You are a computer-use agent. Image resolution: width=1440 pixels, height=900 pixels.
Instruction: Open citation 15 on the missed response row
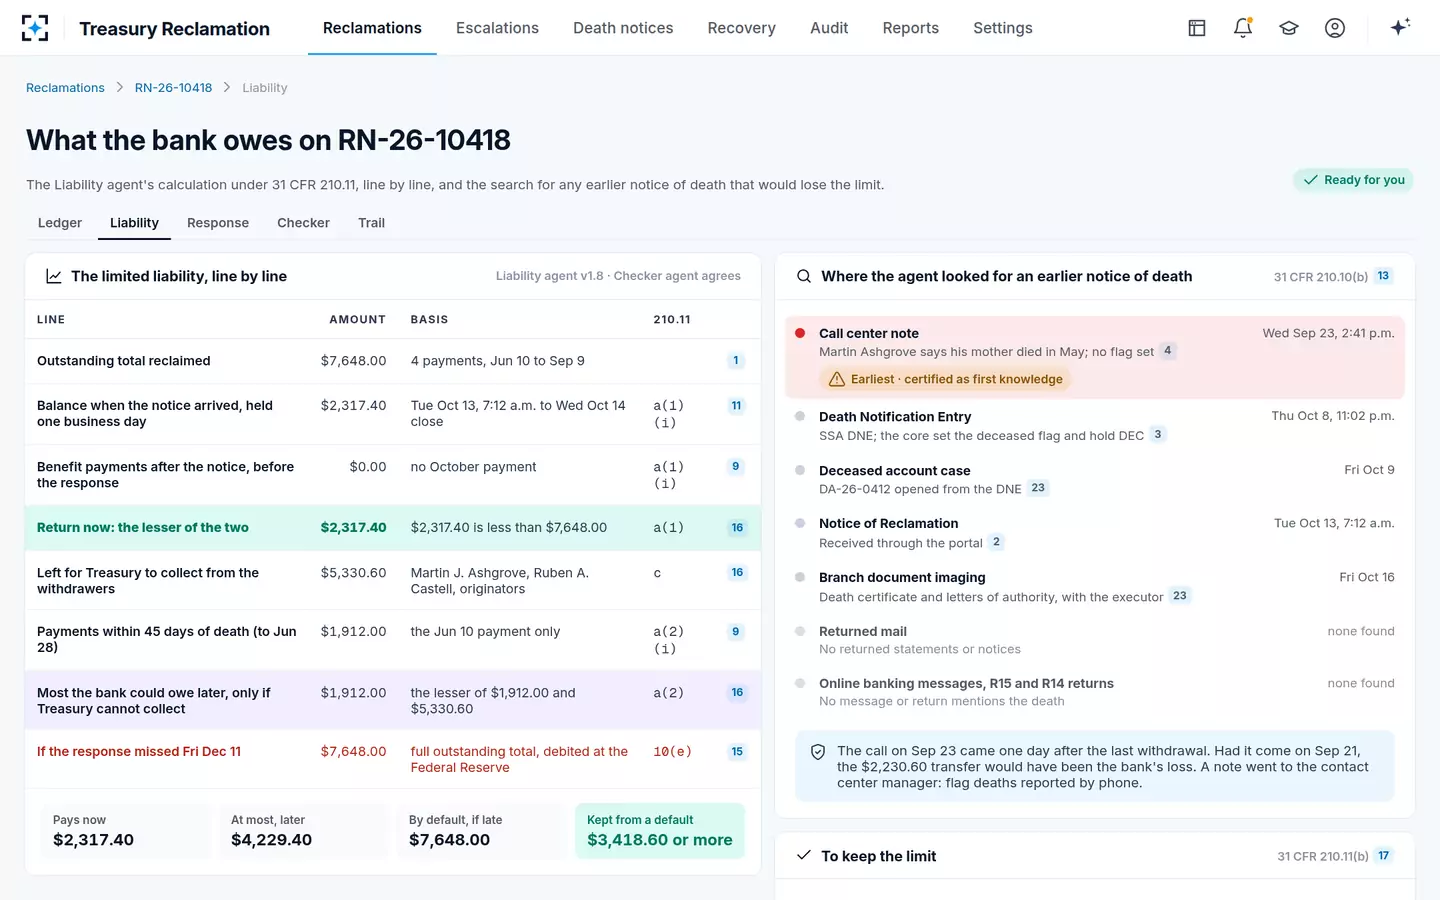737,752
